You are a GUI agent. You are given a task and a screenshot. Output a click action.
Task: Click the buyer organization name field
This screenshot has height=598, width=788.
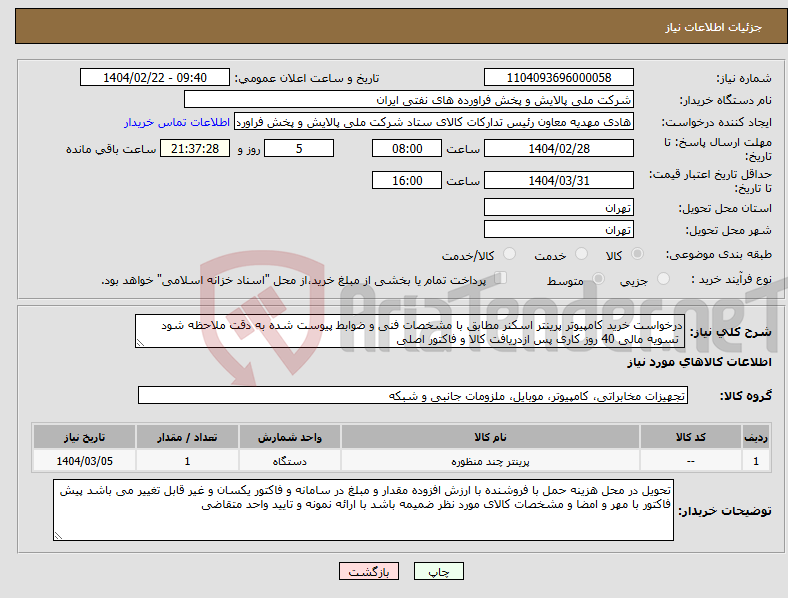[409, 99]
